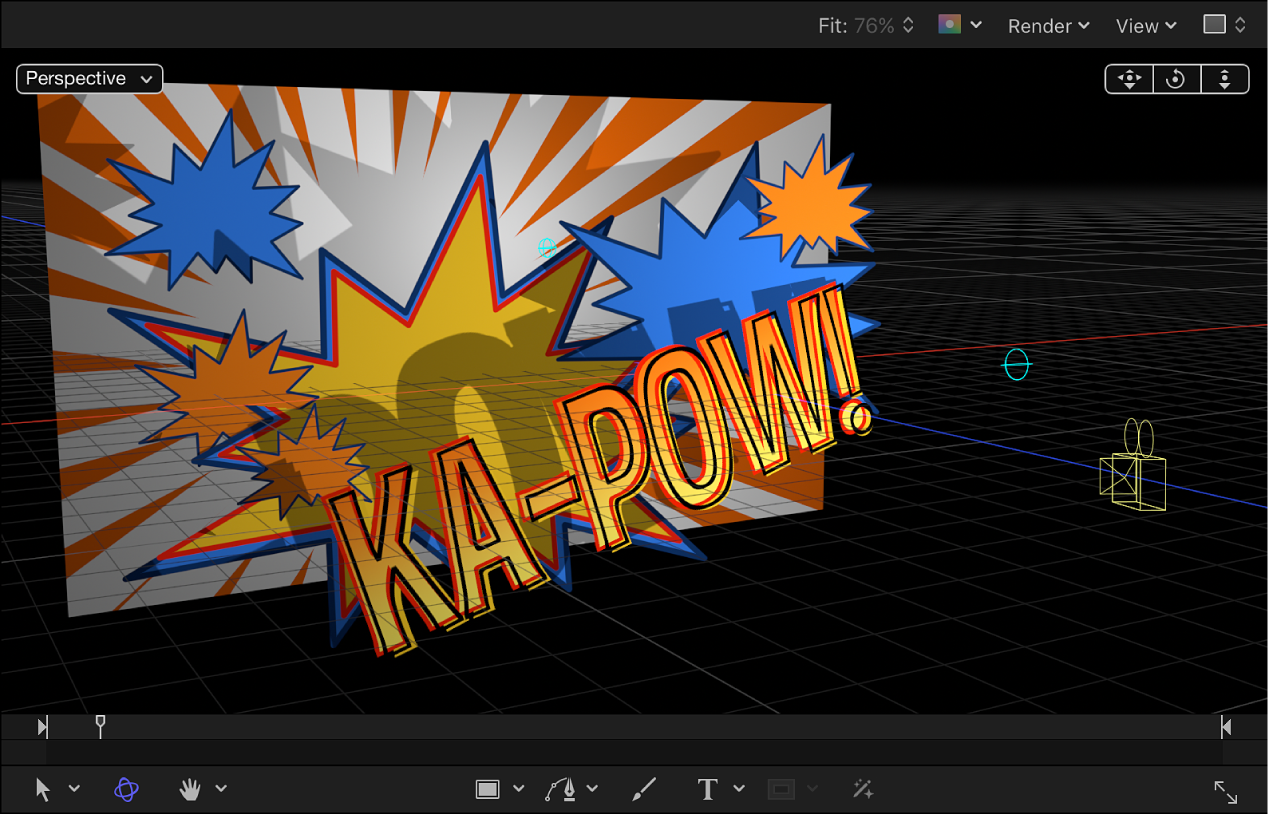Open the Render menu
This screenshot has width=1270, height=814.
pos(1047,25)
